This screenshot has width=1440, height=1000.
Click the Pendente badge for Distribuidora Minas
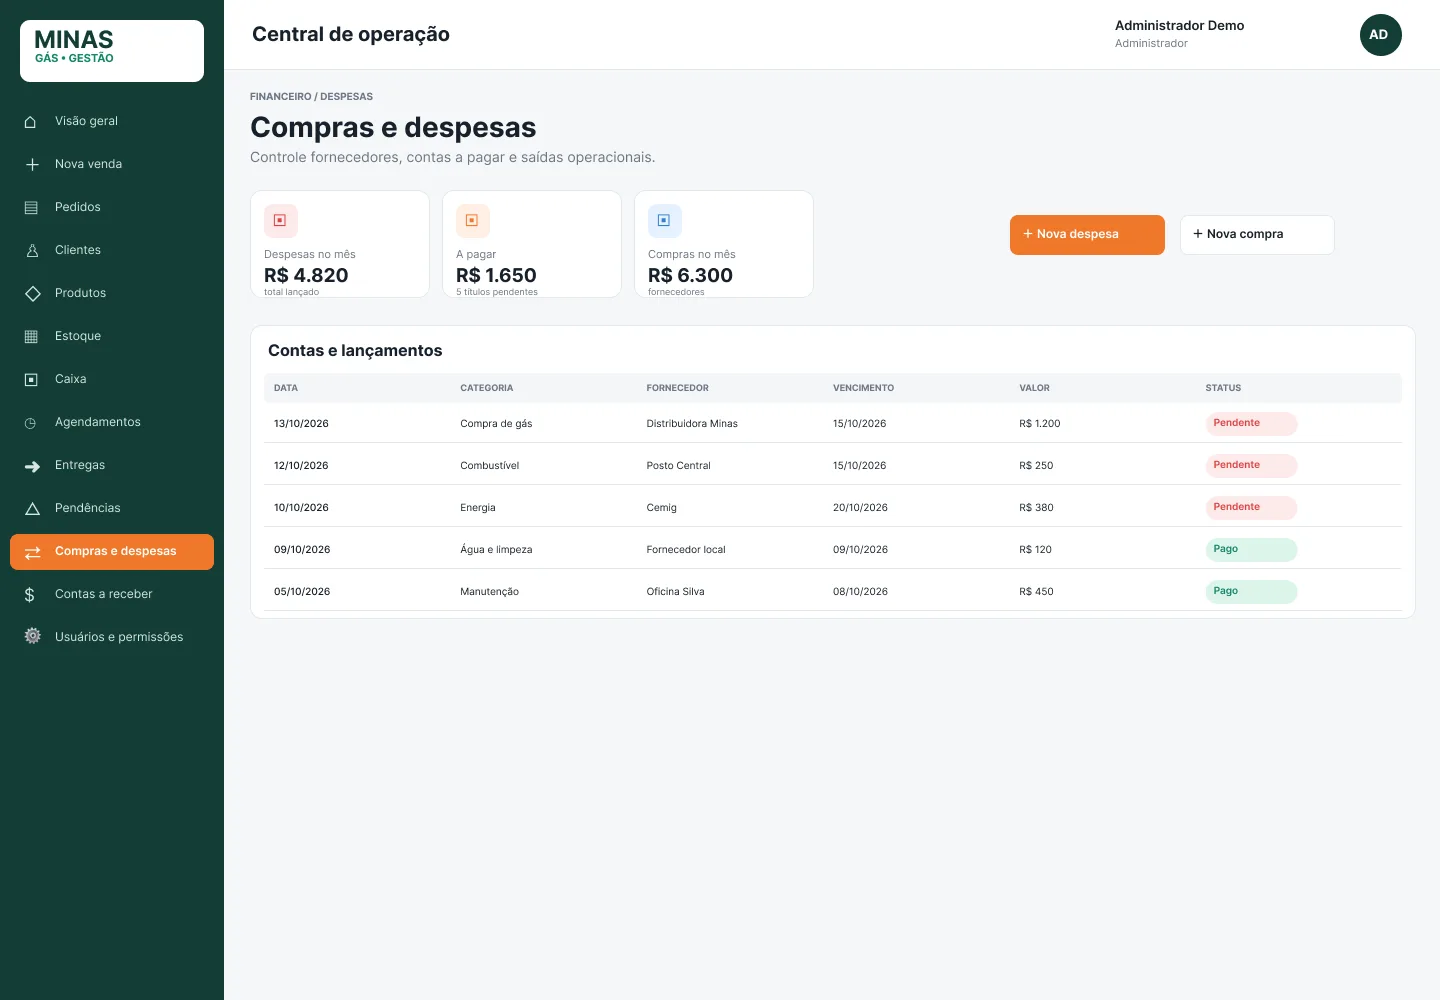(x=1251, y=424)
